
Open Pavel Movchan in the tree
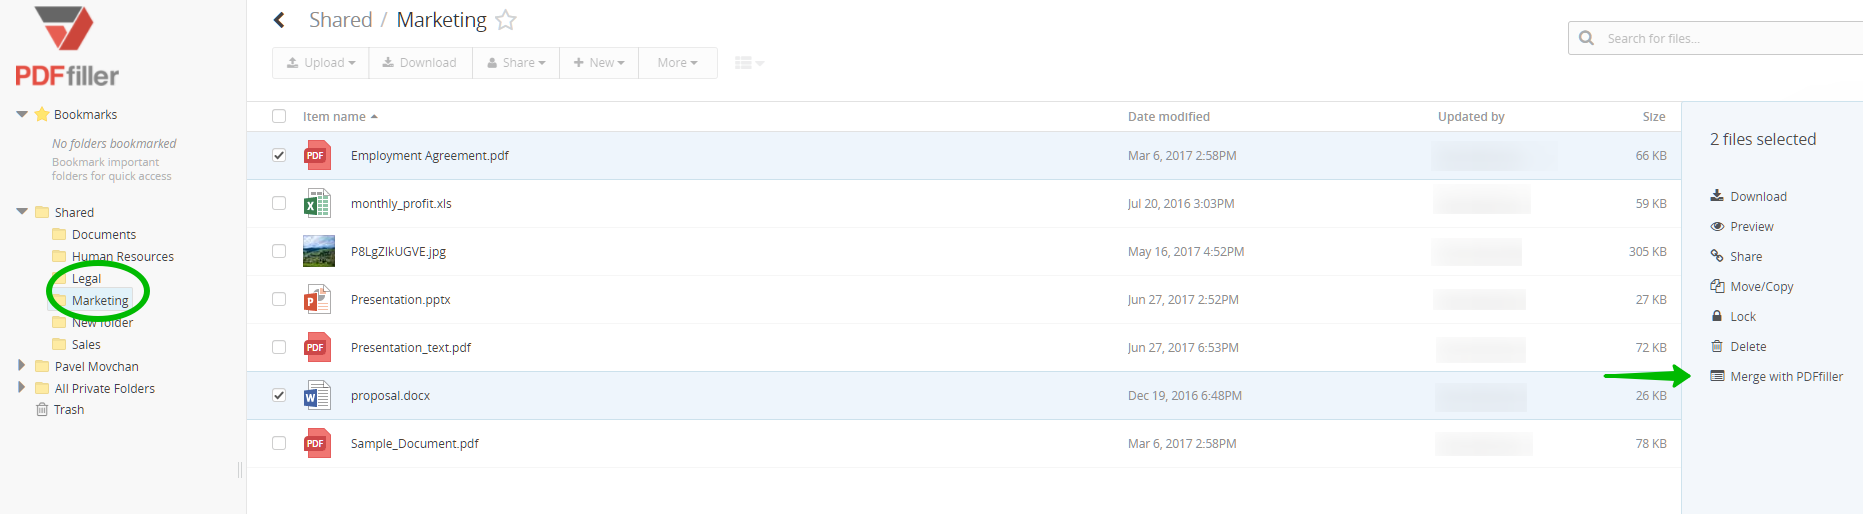[97, 366]
